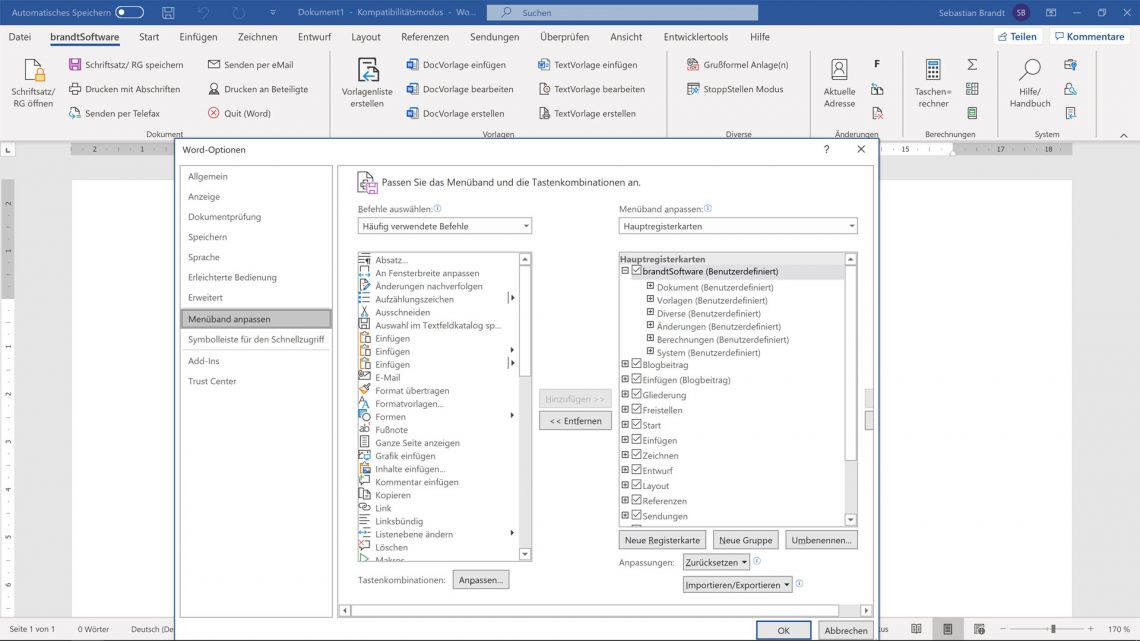The height and width of the screenshot is (641, 1140).
Task: Click the sum sigma icon in Berechnungen
Action: pos(972,65)
